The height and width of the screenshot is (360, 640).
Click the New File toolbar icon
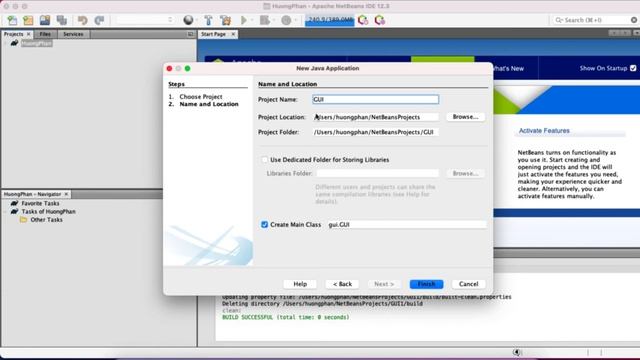click(x=12, y=20)
